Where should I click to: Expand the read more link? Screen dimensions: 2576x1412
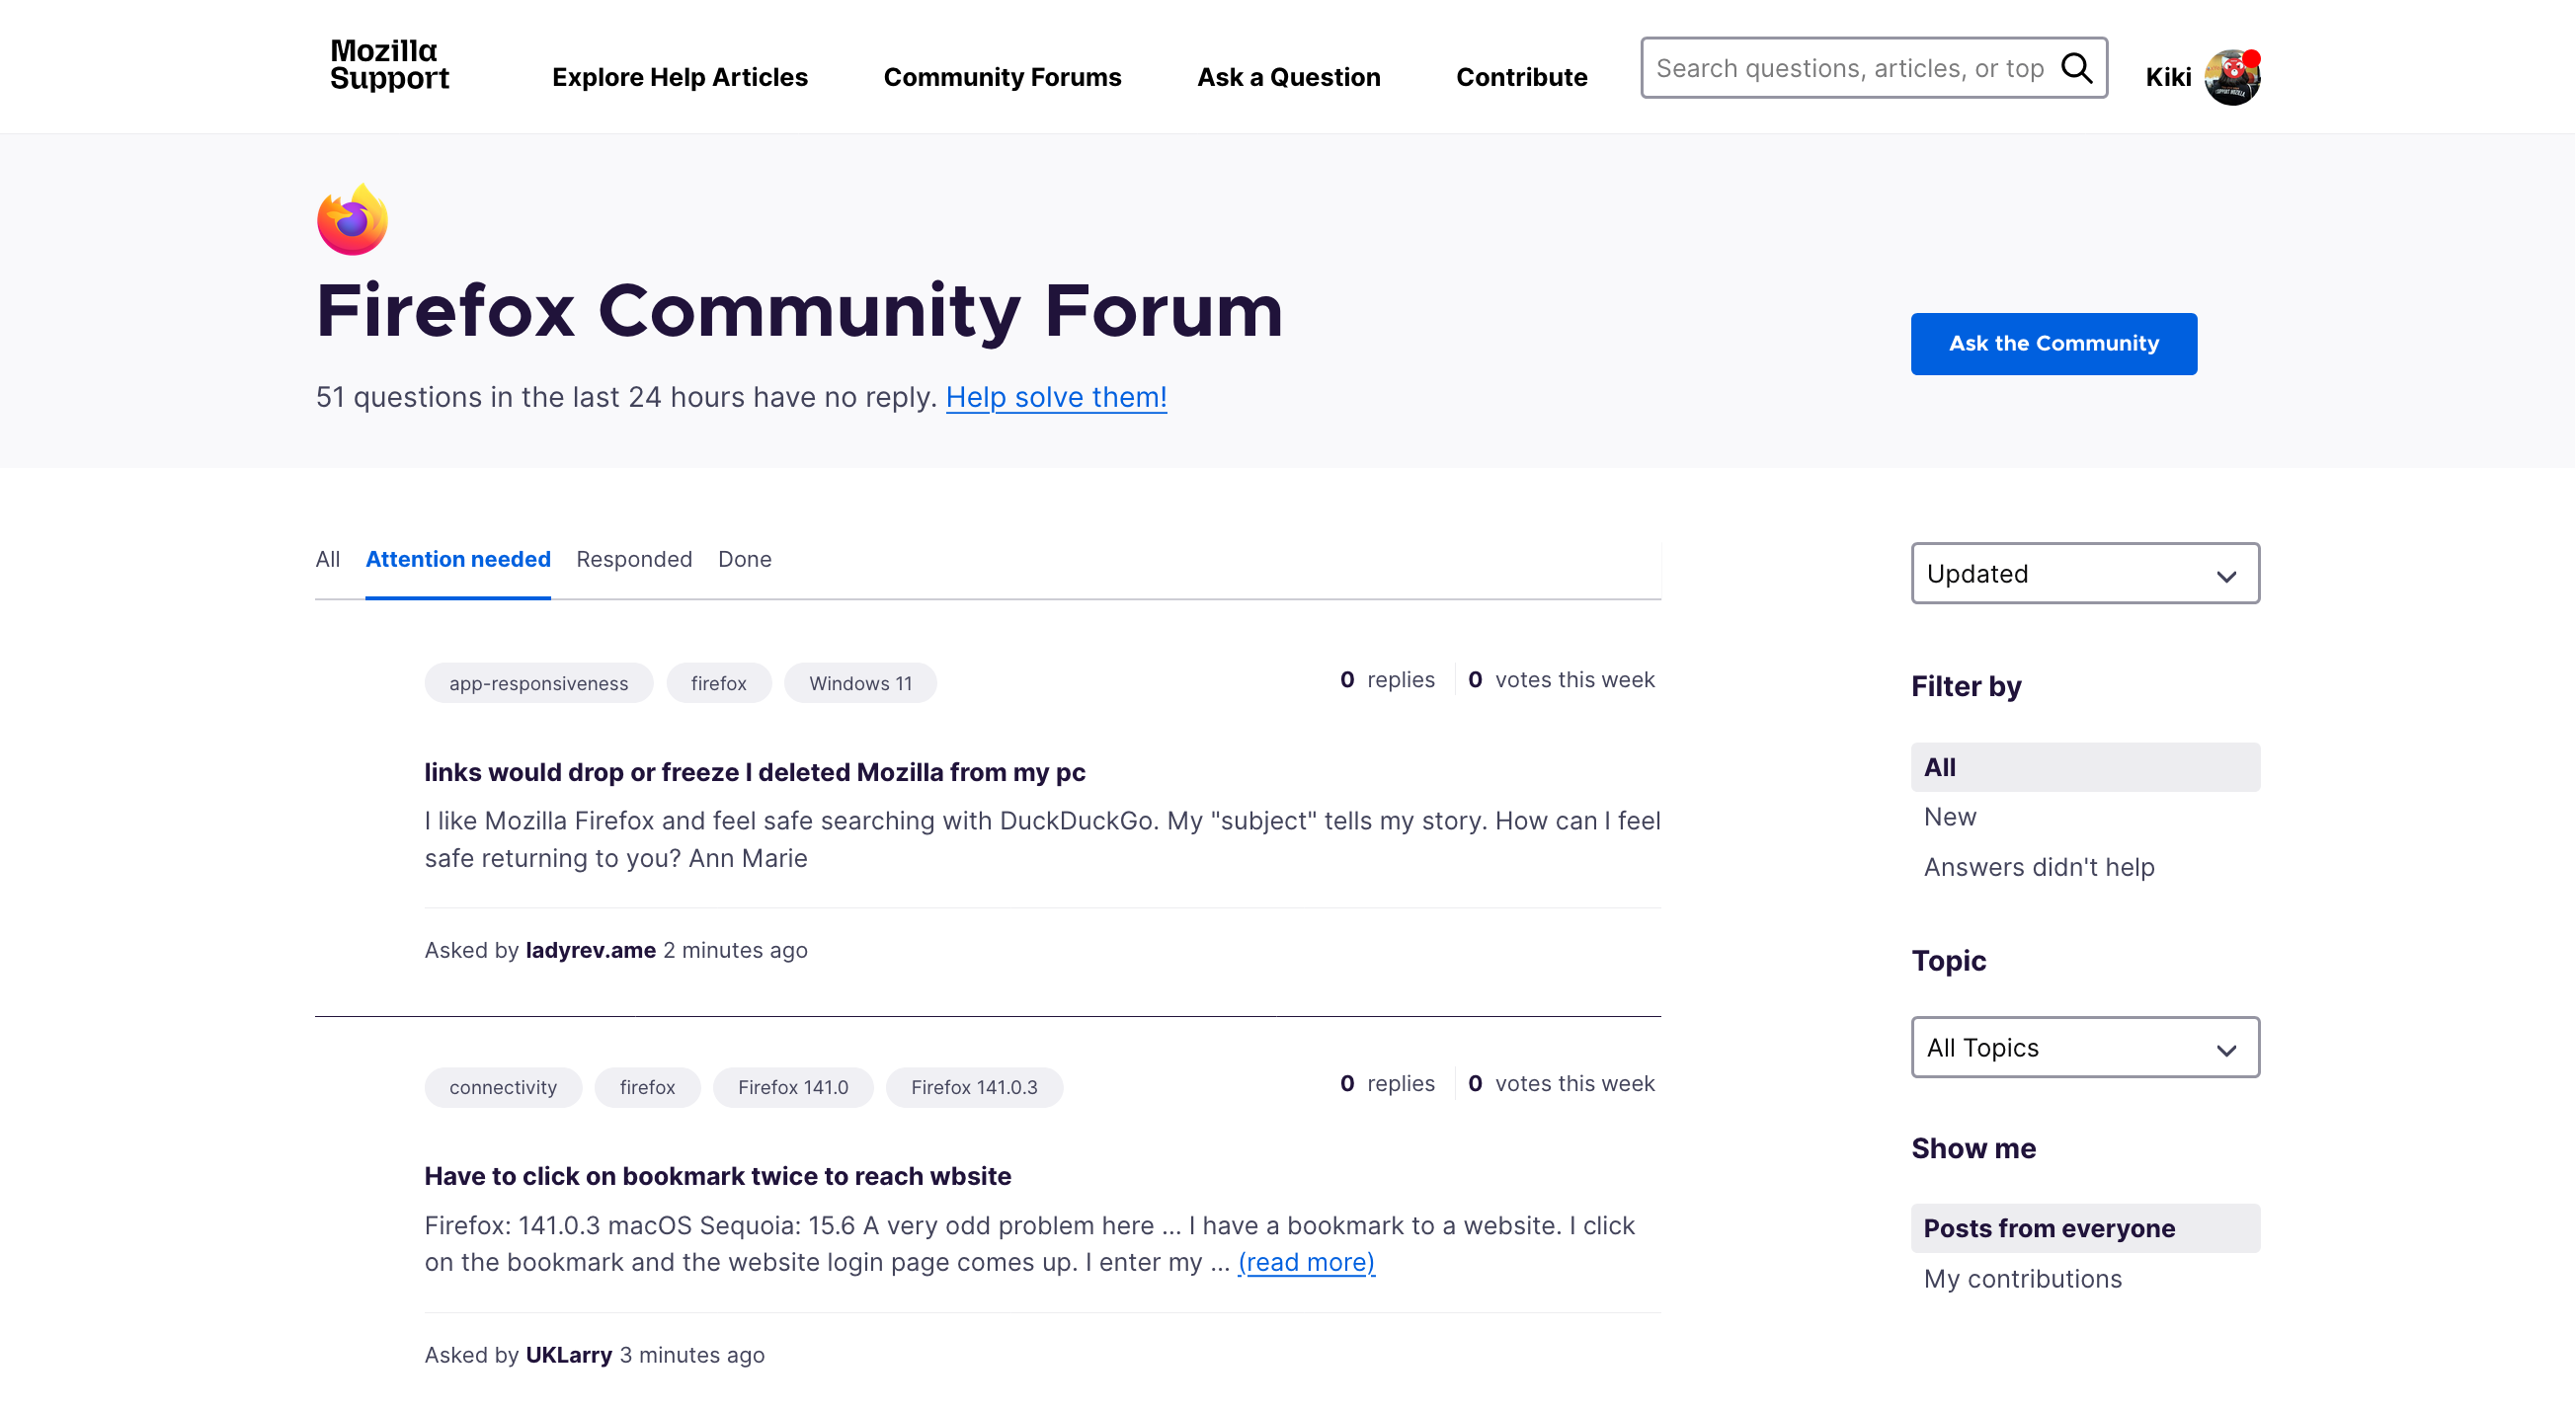click(1305, 1262)
